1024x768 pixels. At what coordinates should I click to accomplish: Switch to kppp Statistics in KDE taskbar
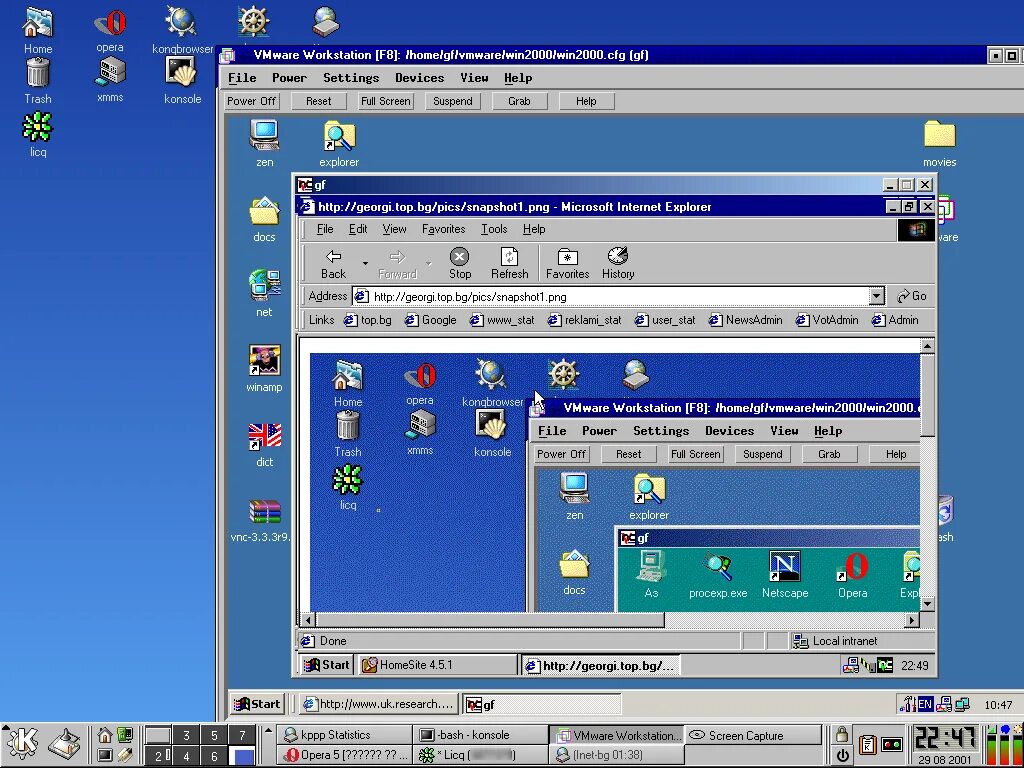click(345, 735)
